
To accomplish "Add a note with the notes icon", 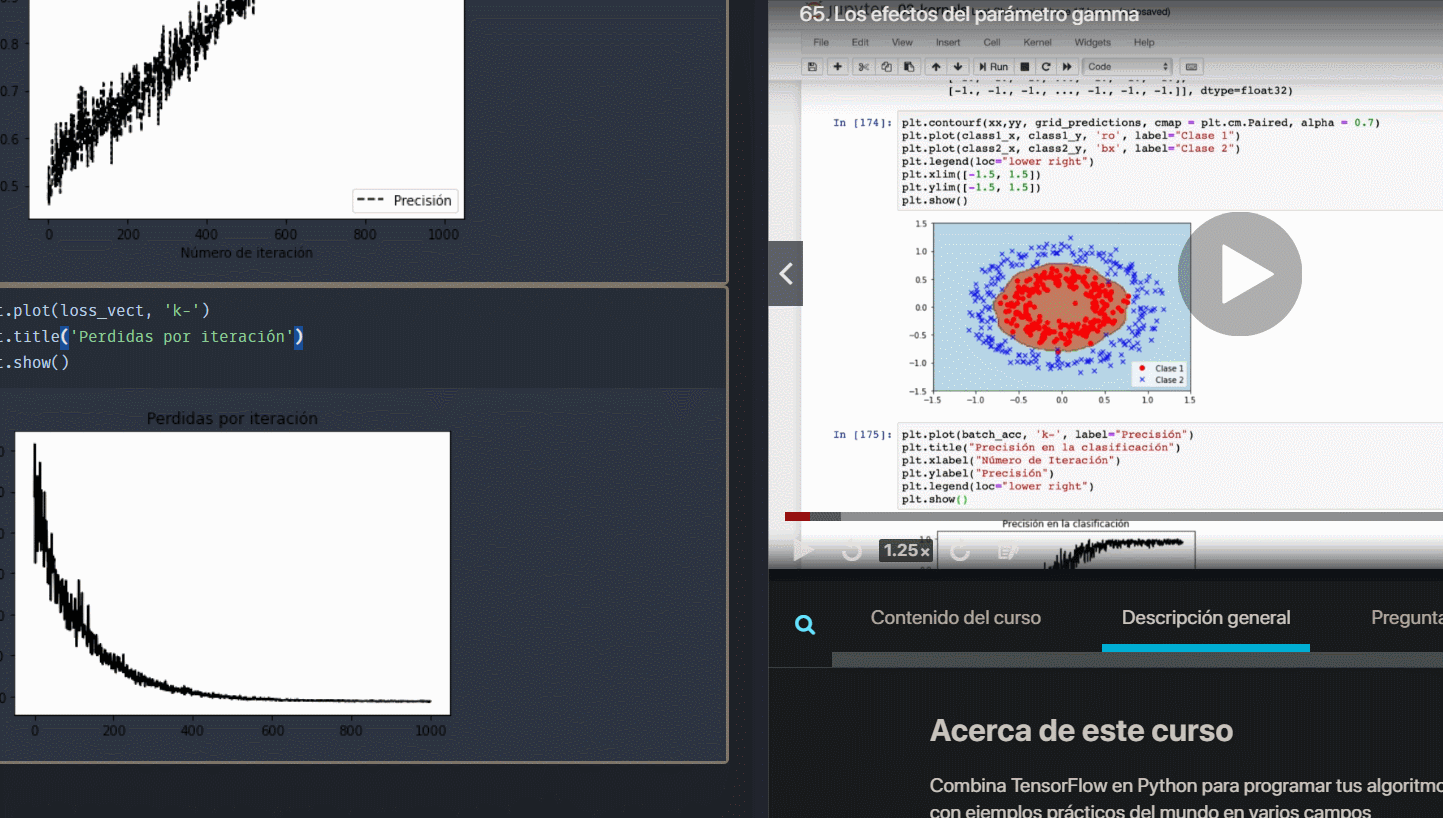I will [1008, 550].
